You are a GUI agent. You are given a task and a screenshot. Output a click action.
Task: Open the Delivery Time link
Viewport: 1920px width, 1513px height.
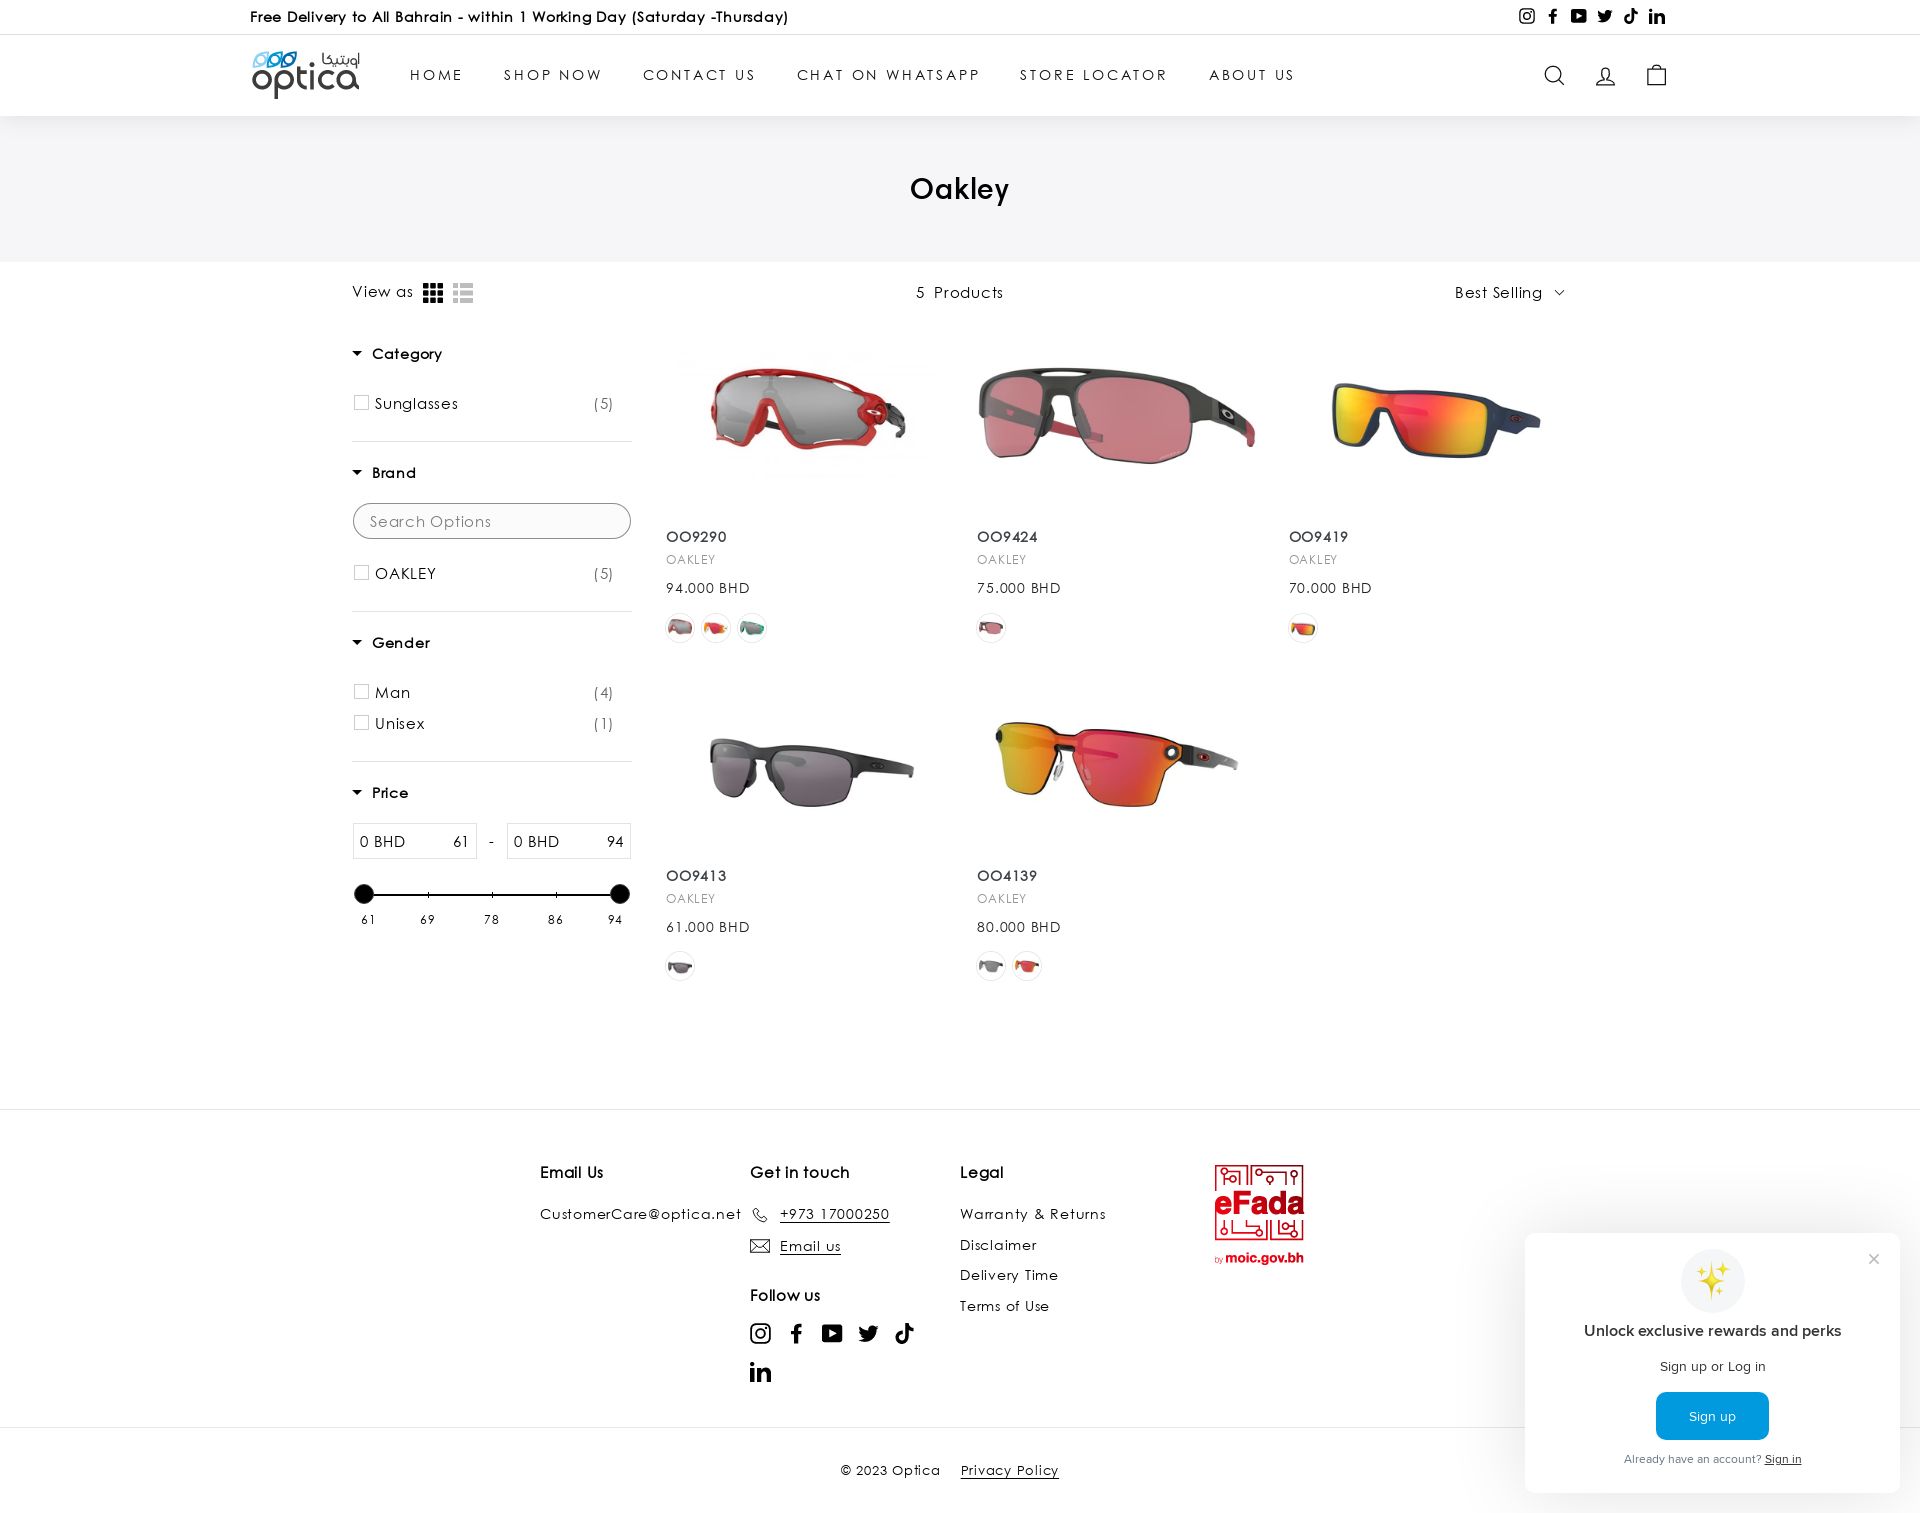[x=1009, y=1275]
